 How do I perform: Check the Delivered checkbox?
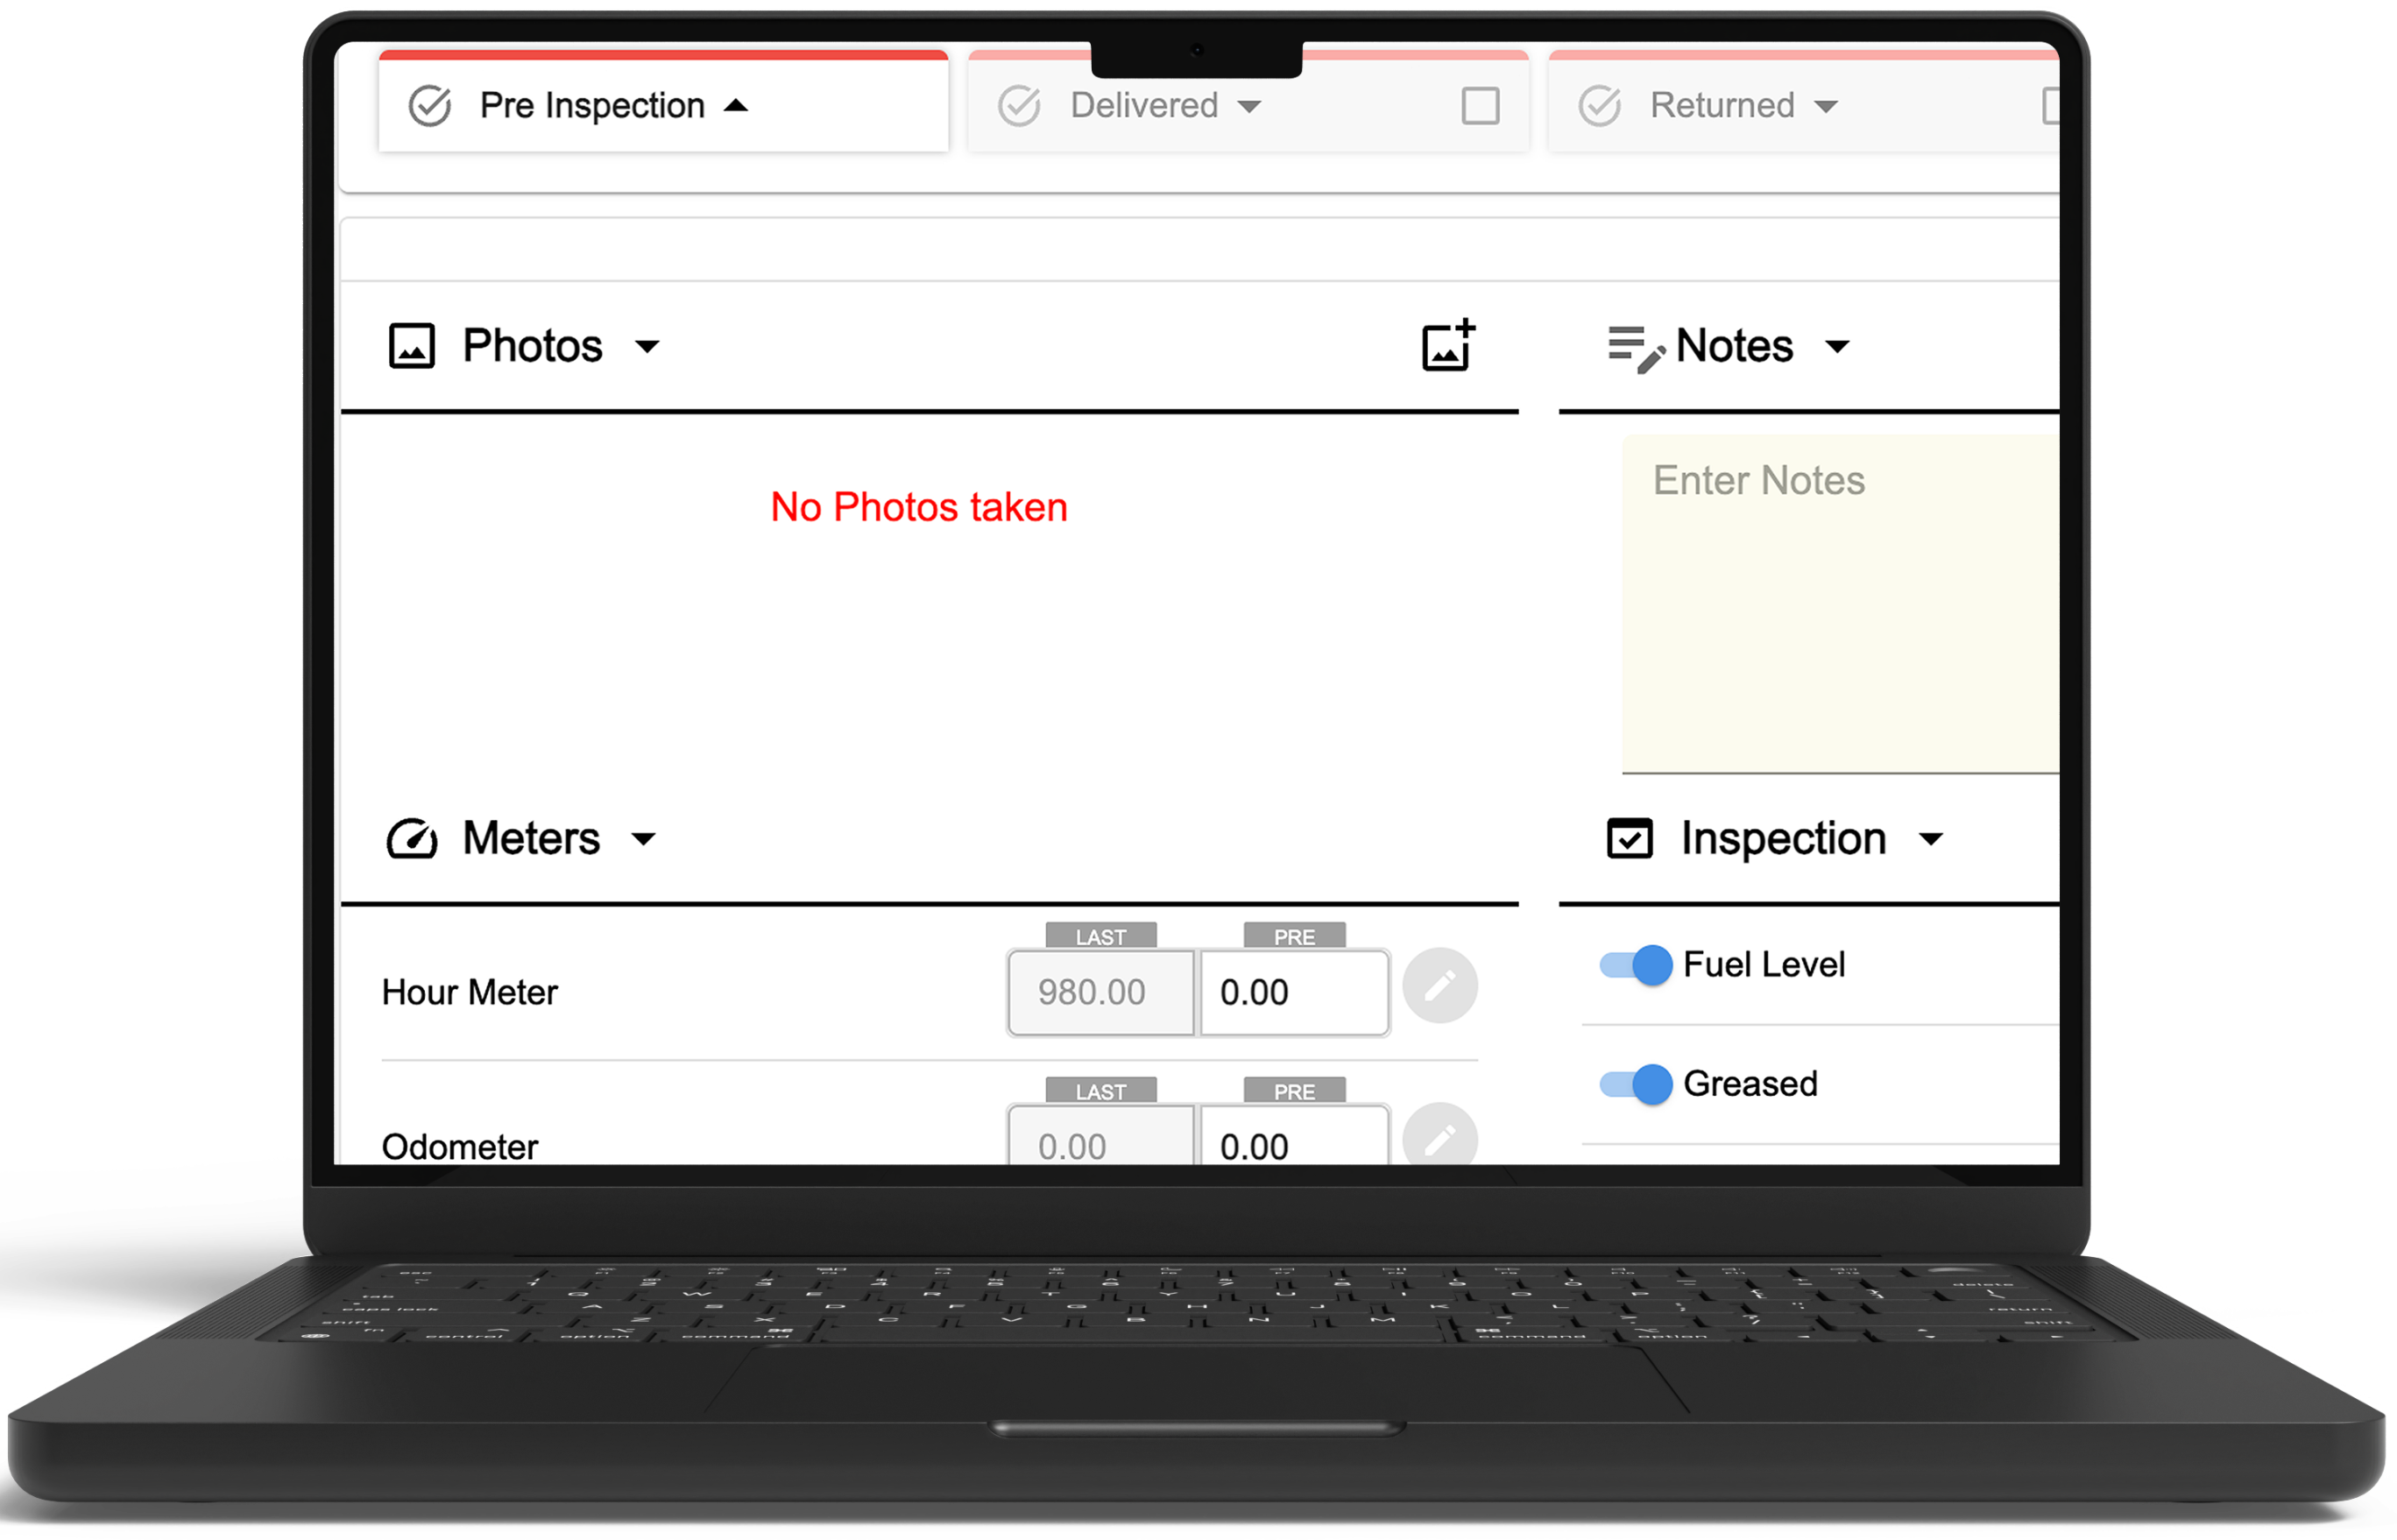click(1479, 104)
